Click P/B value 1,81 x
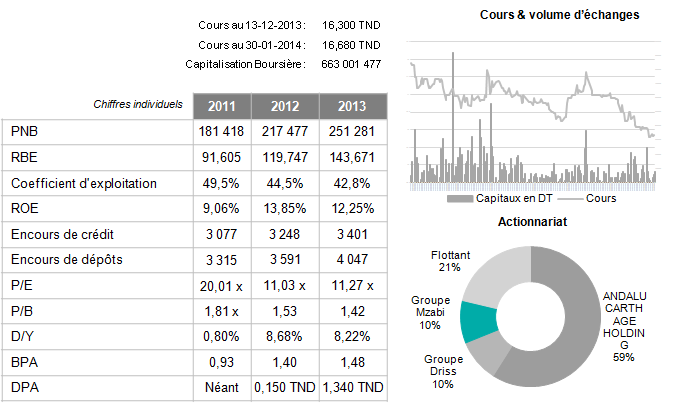 (221, 311)
